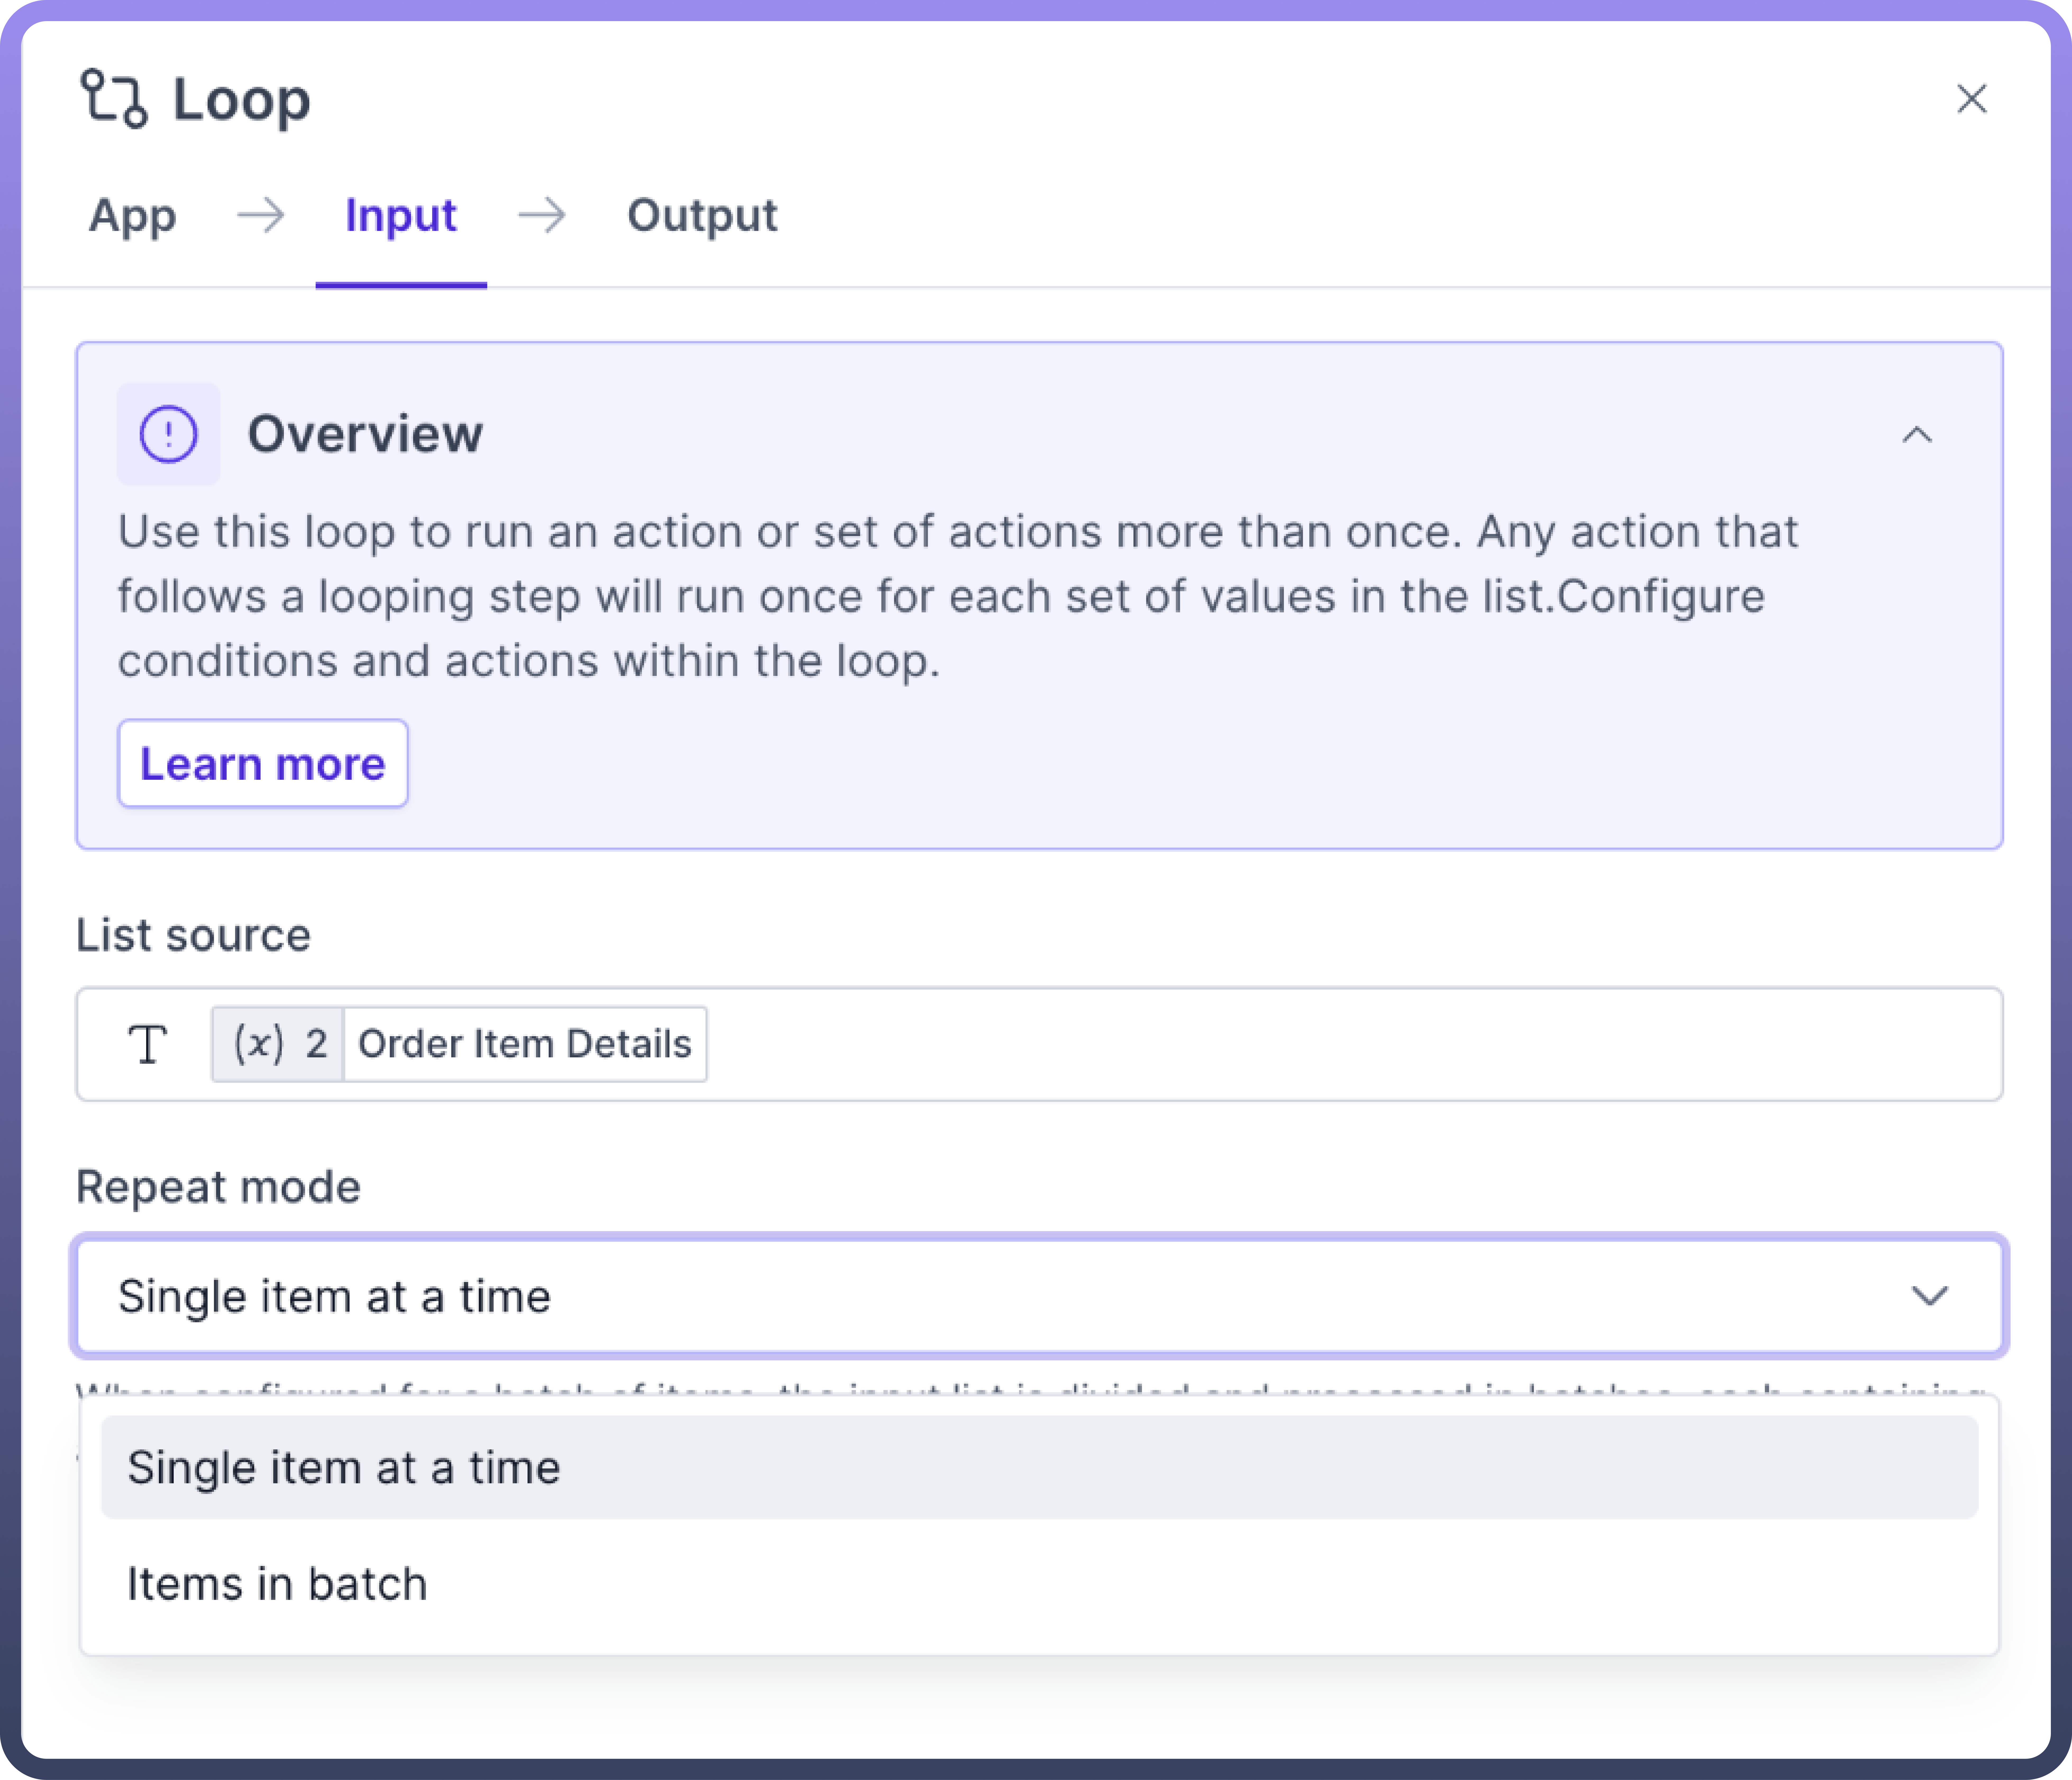Collapse the Overview section chevron
Viewport: 2072px width, 1780px height.
coord(1916,435)
